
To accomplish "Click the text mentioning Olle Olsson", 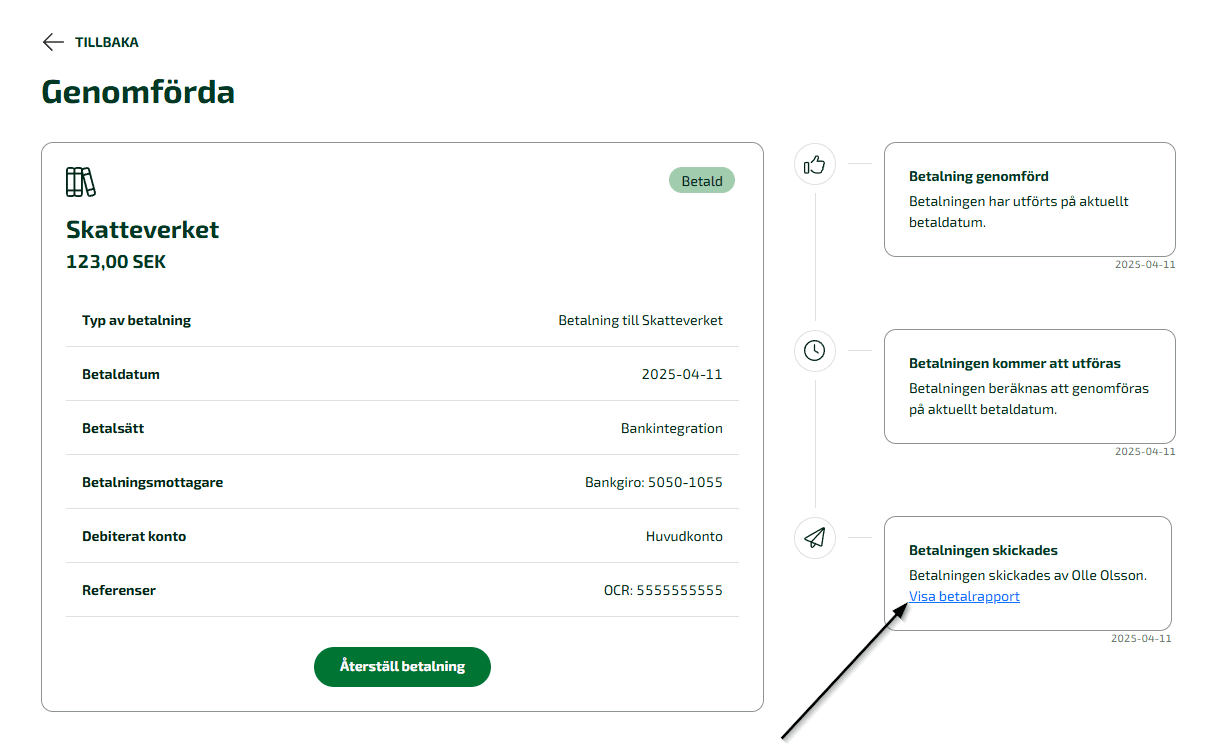I will (x=1028, y=576).
